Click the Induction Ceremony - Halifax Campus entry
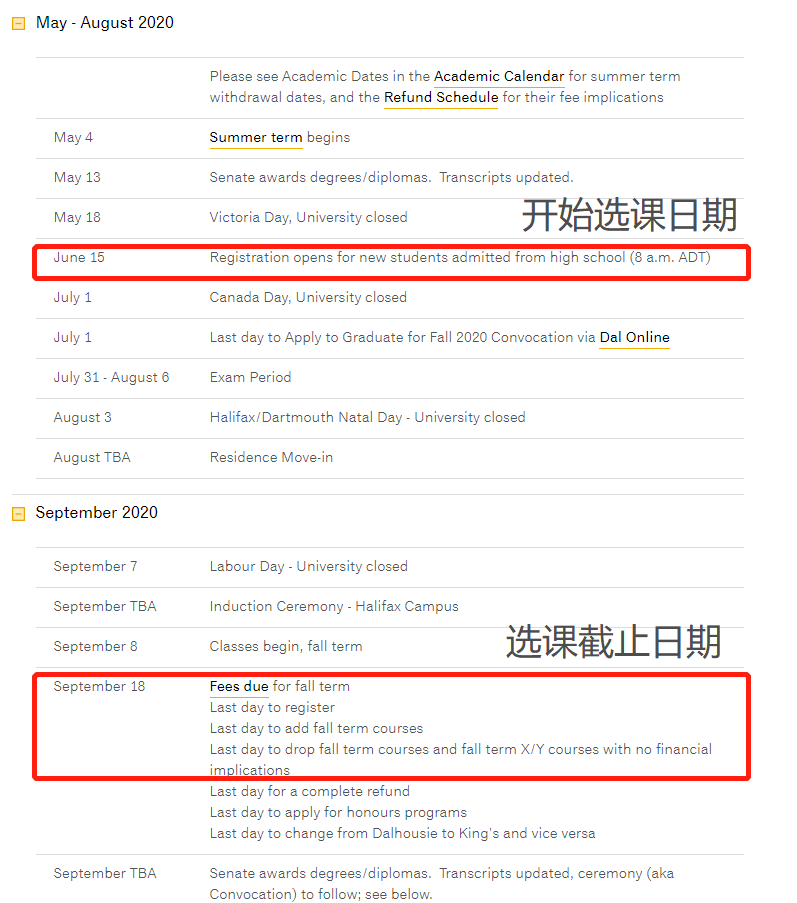This screenshot has height=903, width=797. coord(334,607)
